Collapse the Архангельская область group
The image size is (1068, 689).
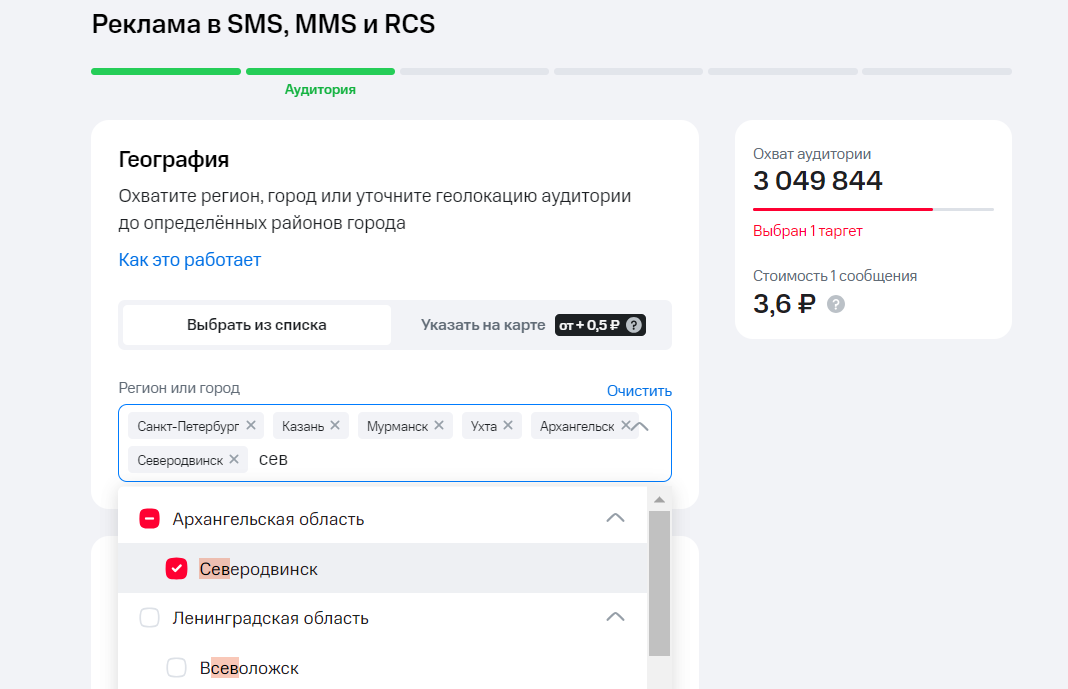[x=615, y=518]
